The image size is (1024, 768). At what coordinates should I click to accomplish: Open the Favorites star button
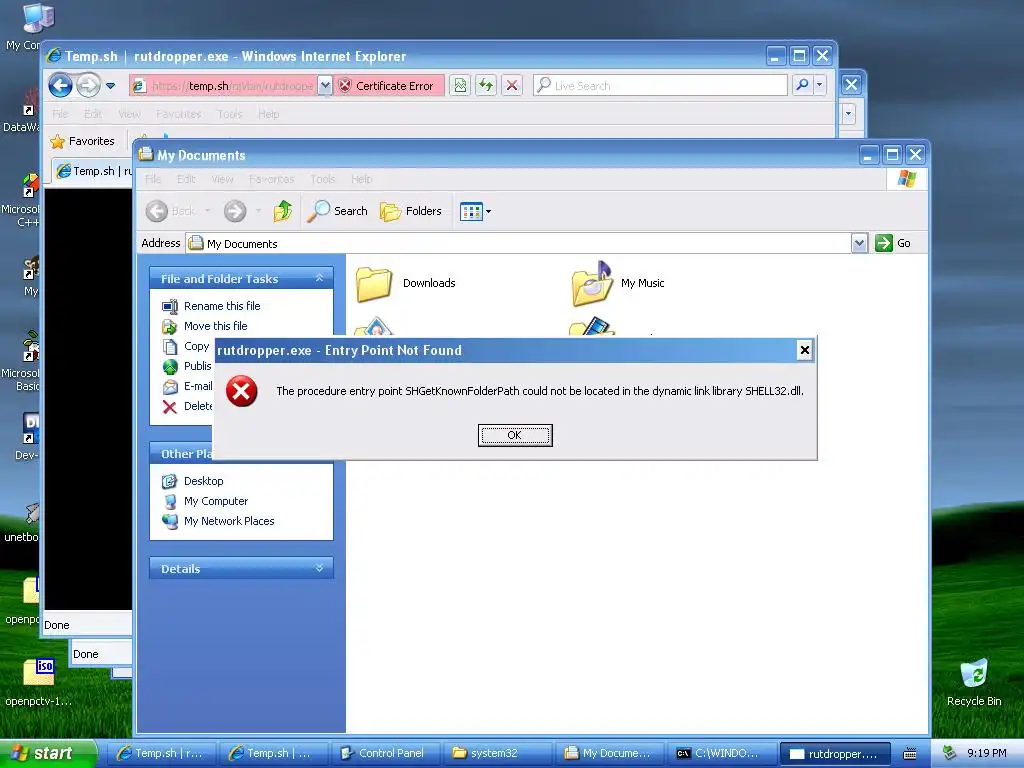pyautogui.click(x=83, y=141)
